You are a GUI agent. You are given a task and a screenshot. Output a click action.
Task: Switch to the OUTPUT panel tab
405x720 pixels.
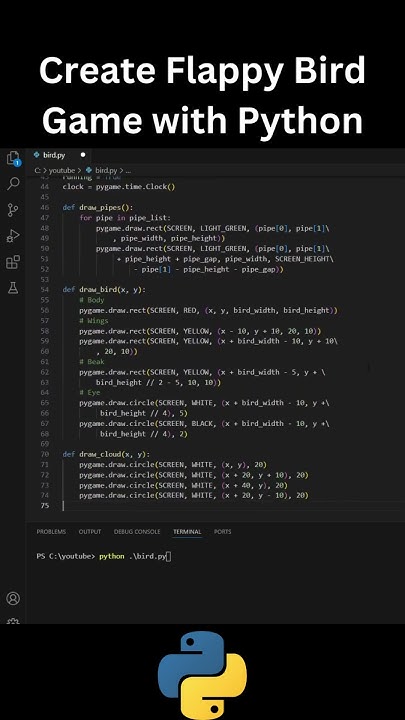pos(90,532)
